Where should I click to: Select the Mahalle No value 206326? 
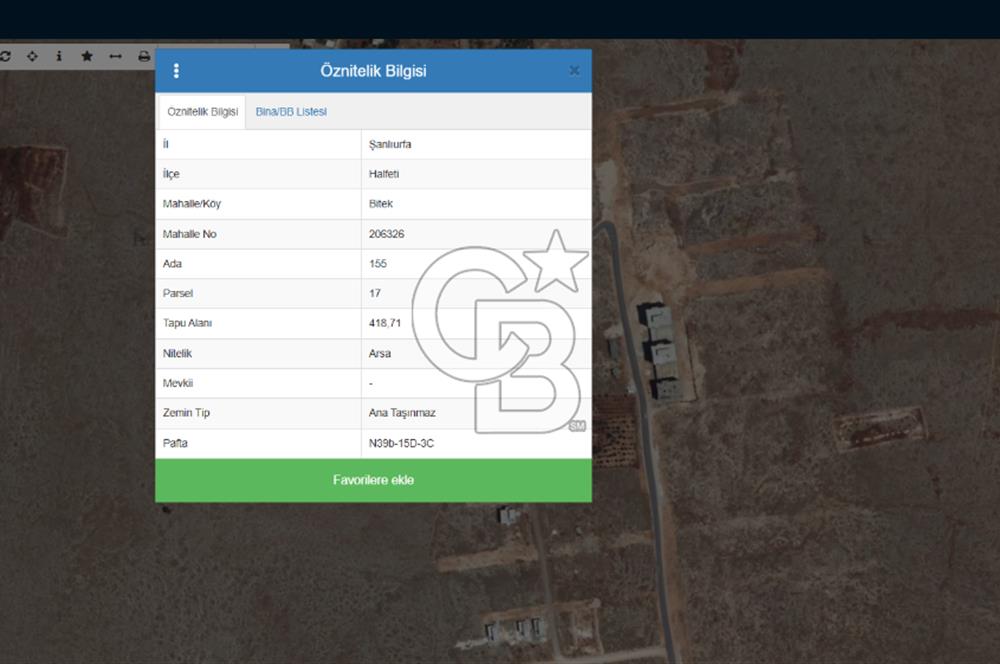pyautogui.click(x=386, y=234)
